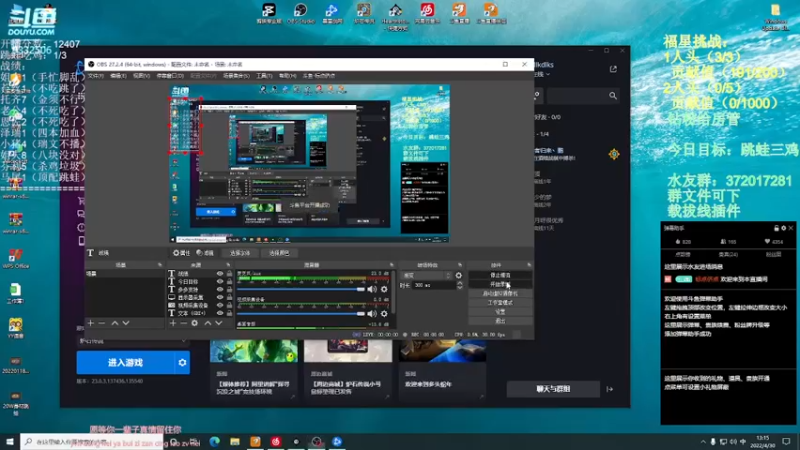Move source down with arrow icon
Image resolution: width=800 pixels, height=450 pixels.
point(218,323)
